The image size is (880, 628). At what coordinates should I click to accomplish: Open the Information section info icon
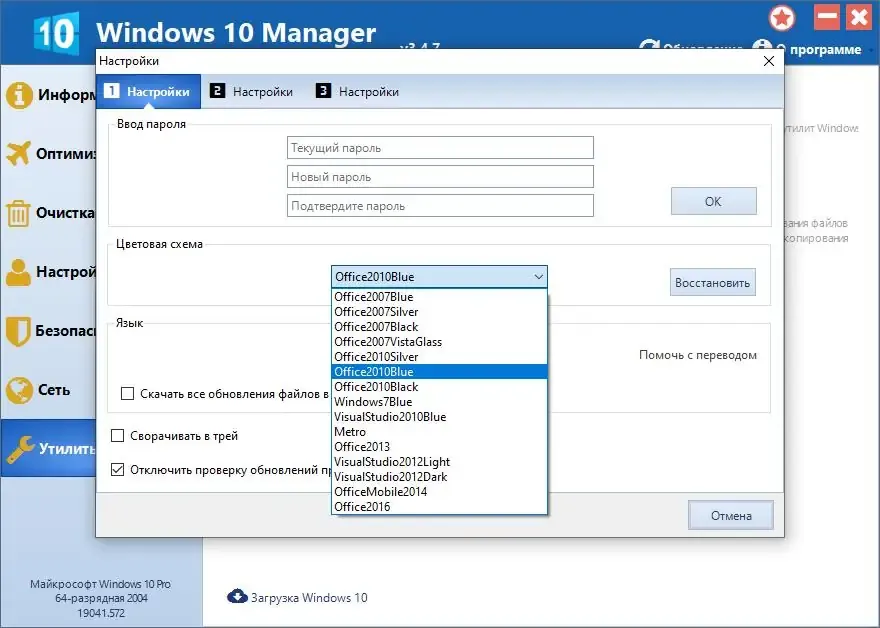coord(19,95)
